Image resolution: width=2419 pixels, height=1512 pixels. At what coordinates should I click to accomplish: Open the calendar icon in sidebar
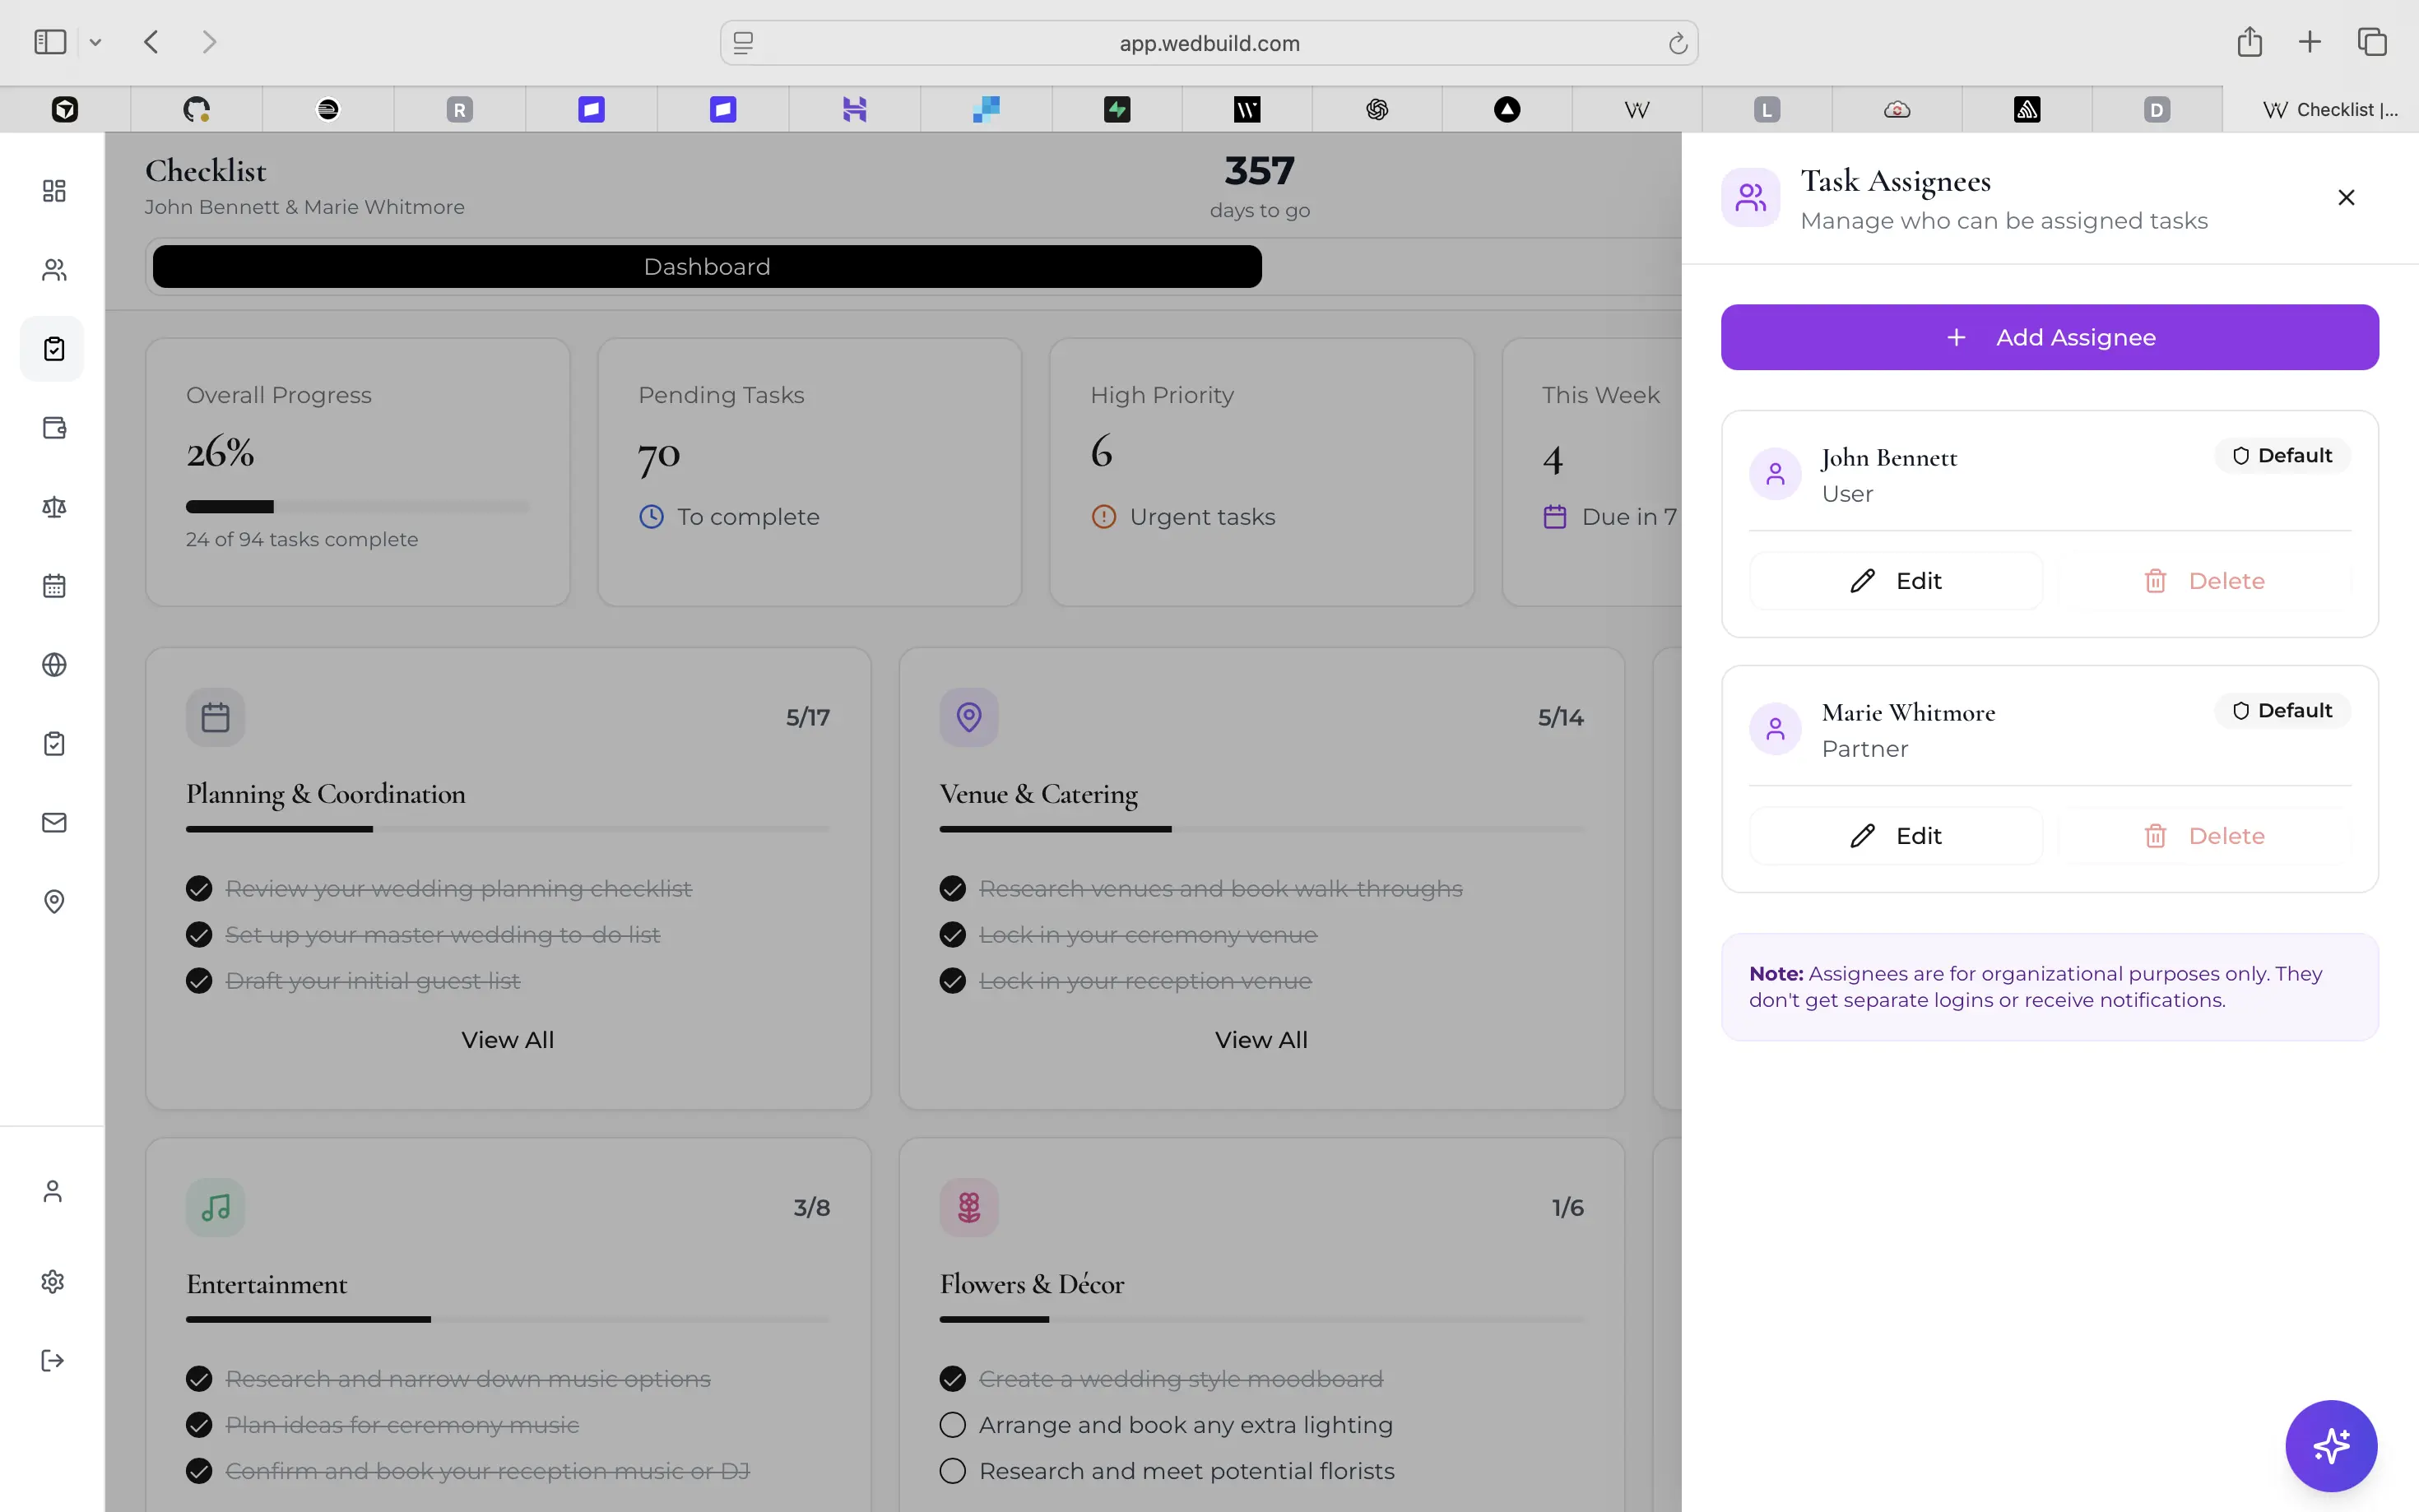pyautogui.click(x=54, y=586)
